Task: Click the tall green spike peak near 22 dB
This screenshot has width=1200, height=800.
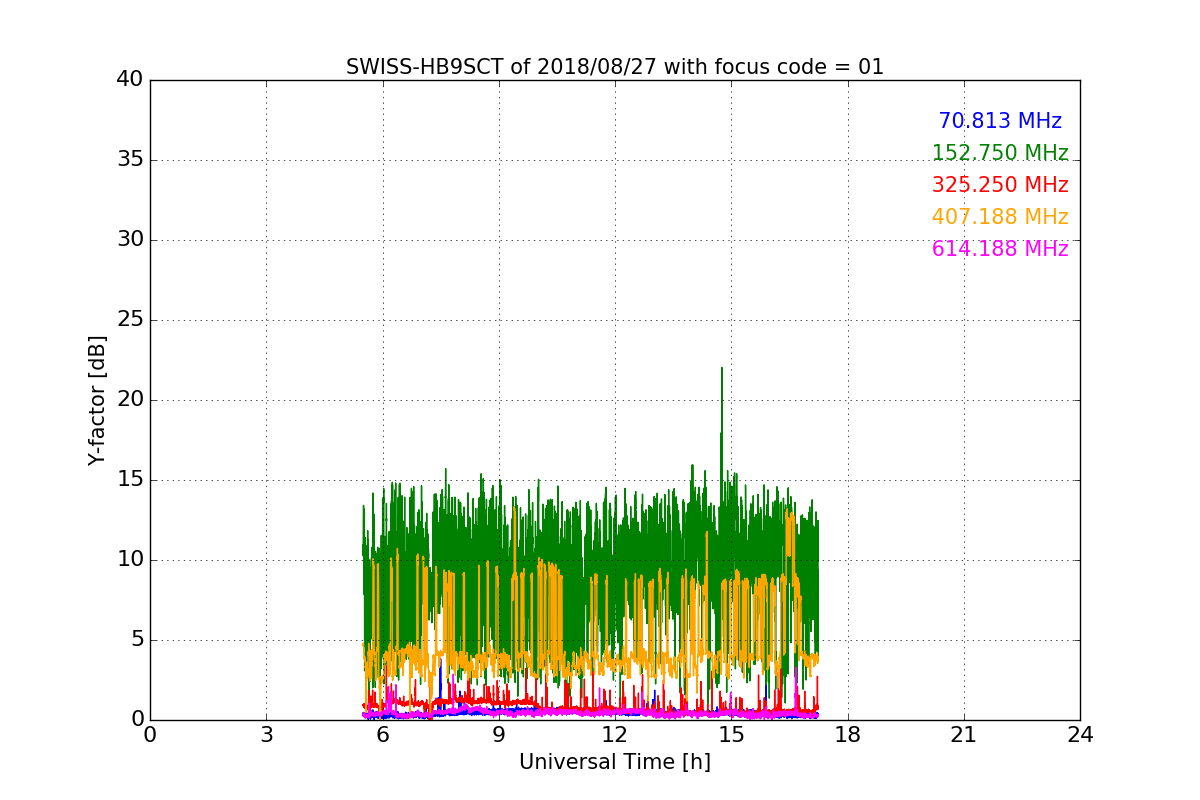Action: pyautogui.click(x=722, y=369)
